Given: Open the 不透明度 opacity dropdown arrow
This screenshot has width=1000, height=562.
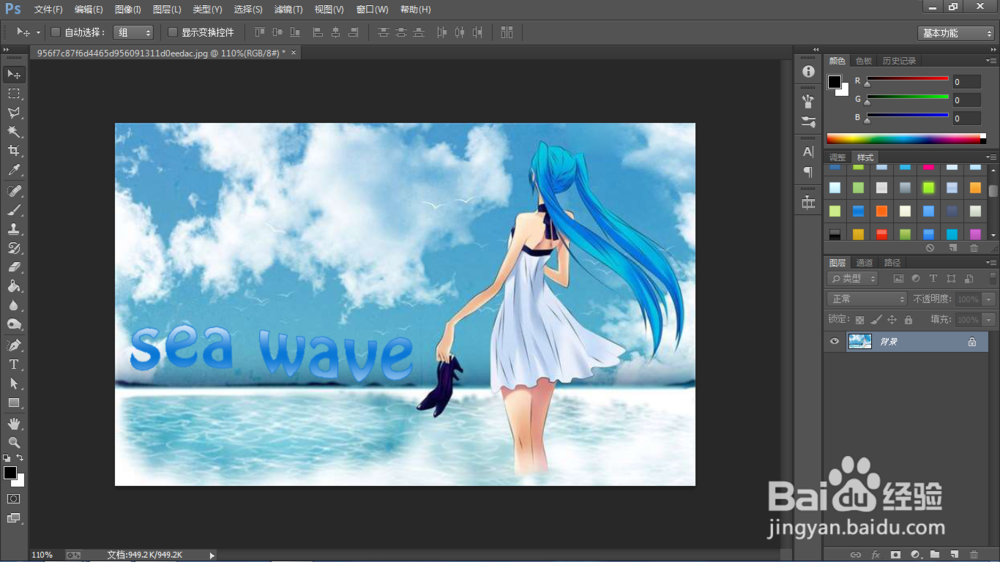Looking at the screenshot, I should (989, 299).
